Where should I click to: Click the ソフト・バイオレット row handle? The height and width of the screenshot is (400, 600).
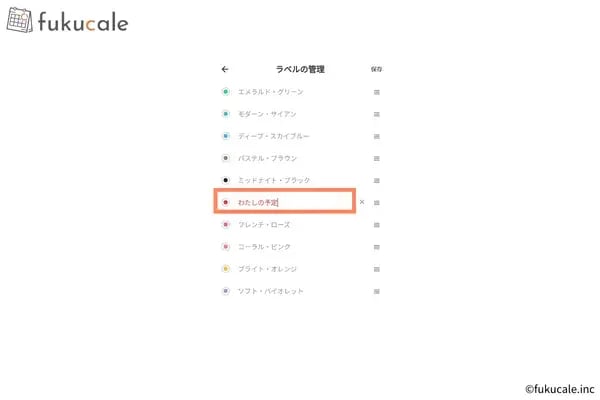click(377, 292)
